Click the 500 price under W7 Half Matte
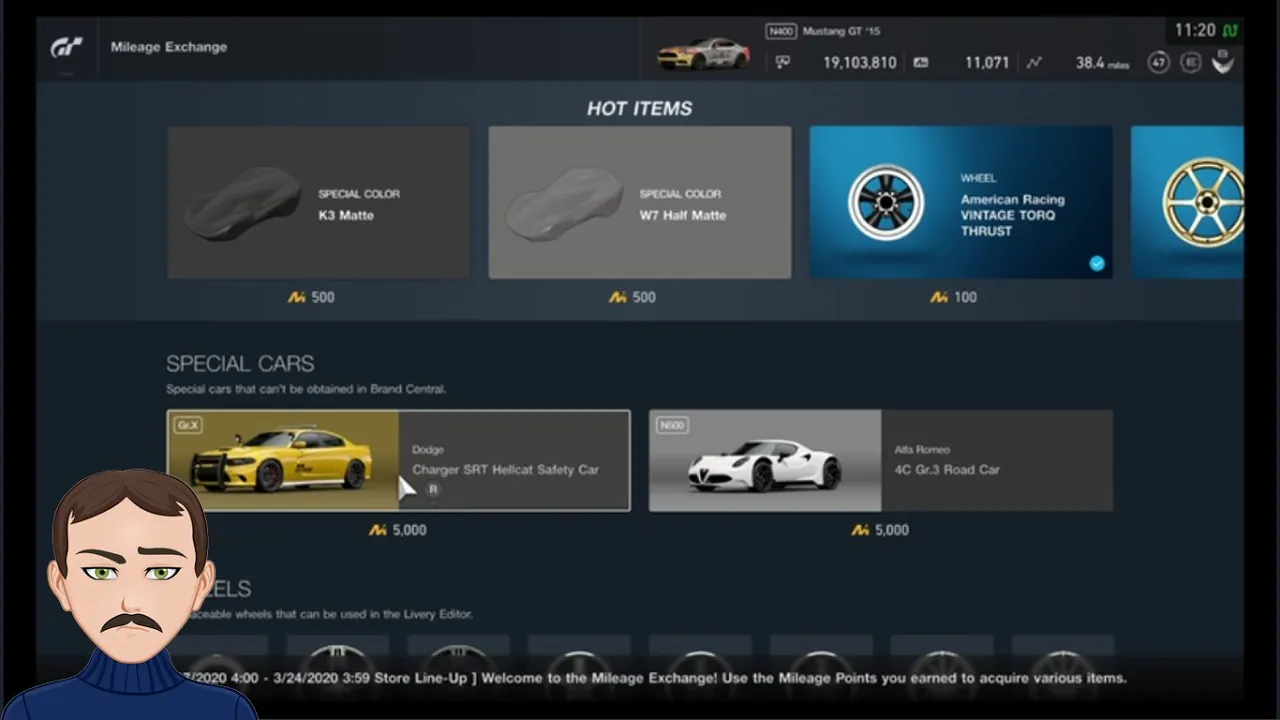This screenshot has width=1280, height=720. point(632,297)
